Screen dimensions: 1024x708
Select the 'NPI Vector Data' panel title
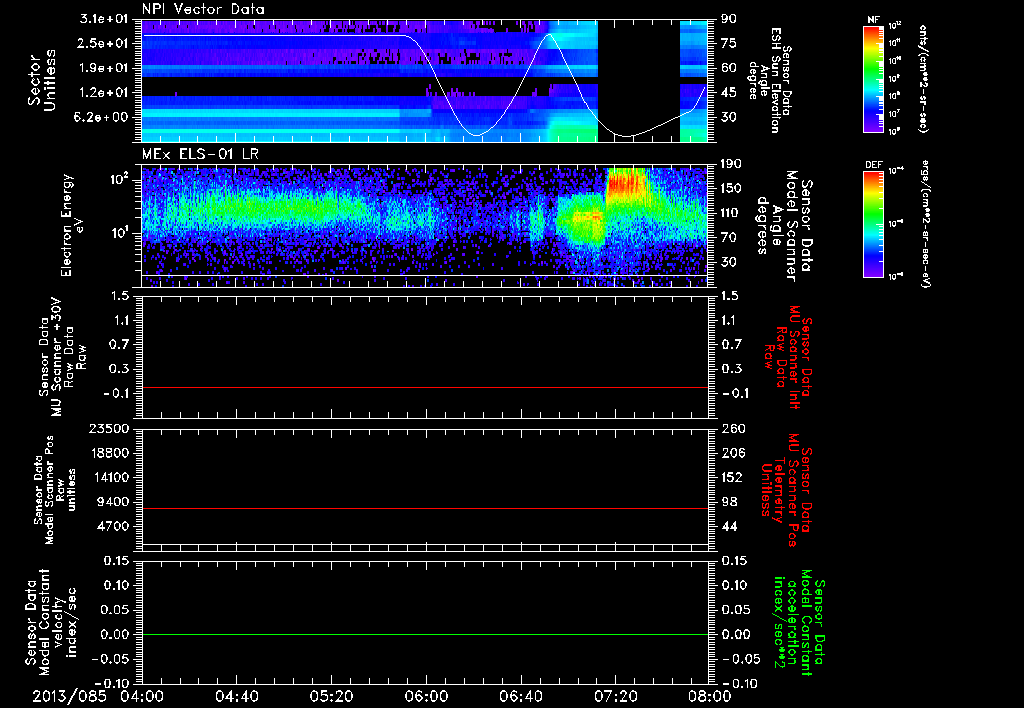pos(203,9)
